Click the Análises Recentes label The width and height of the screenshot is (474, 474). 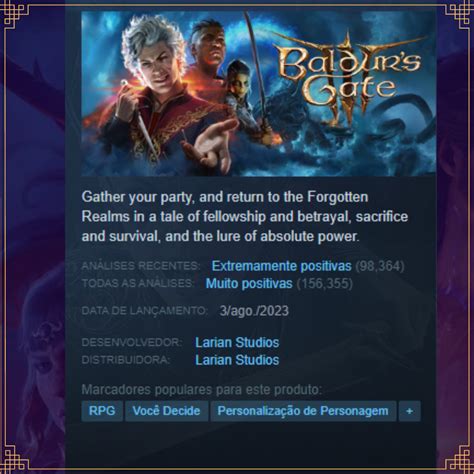click(140, 266)
